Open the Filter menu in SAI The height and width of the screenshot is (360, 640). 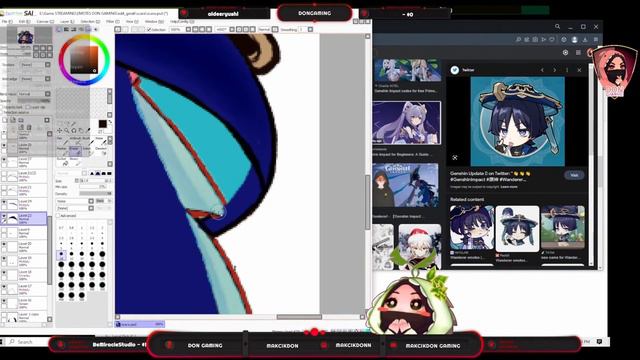112,21
